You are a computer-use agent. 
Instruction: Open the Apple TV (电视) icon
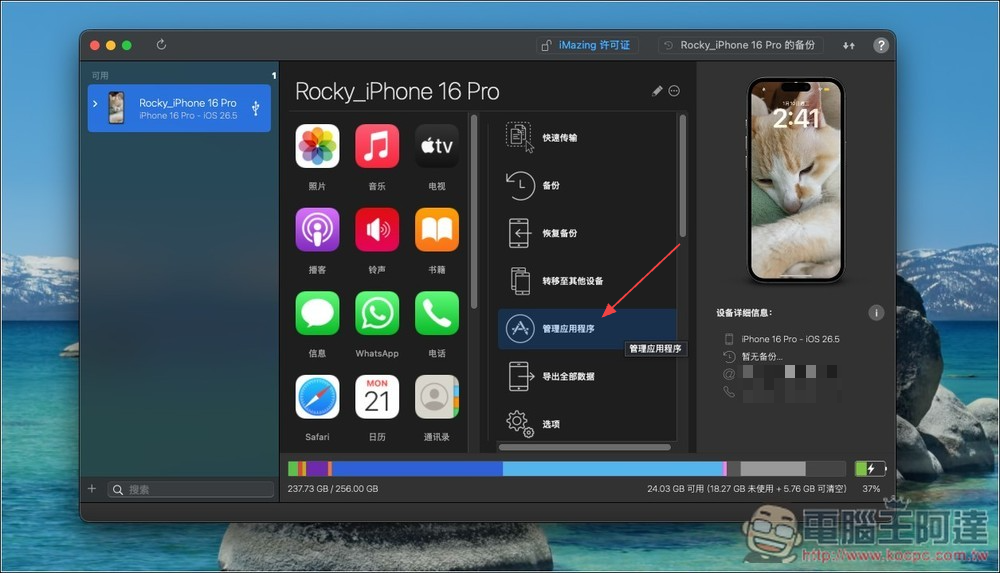pos(437,146)
